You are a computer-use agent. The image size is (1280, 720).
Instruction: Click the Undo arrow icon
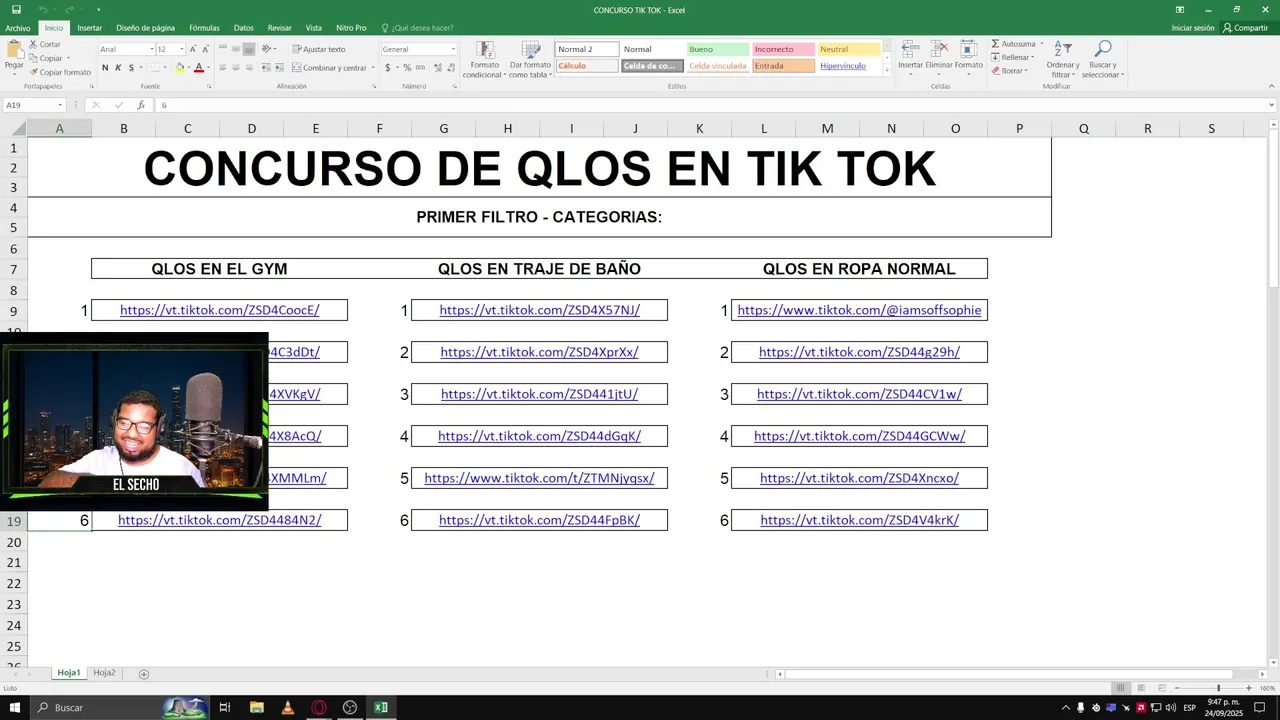(43, 9)
